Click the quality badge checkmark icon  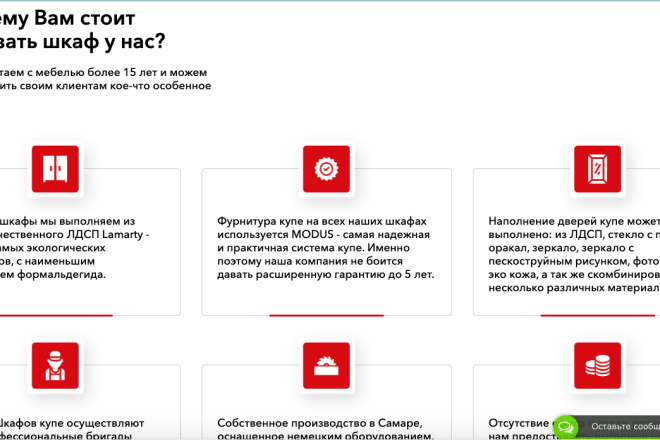[x=326, y=169]
